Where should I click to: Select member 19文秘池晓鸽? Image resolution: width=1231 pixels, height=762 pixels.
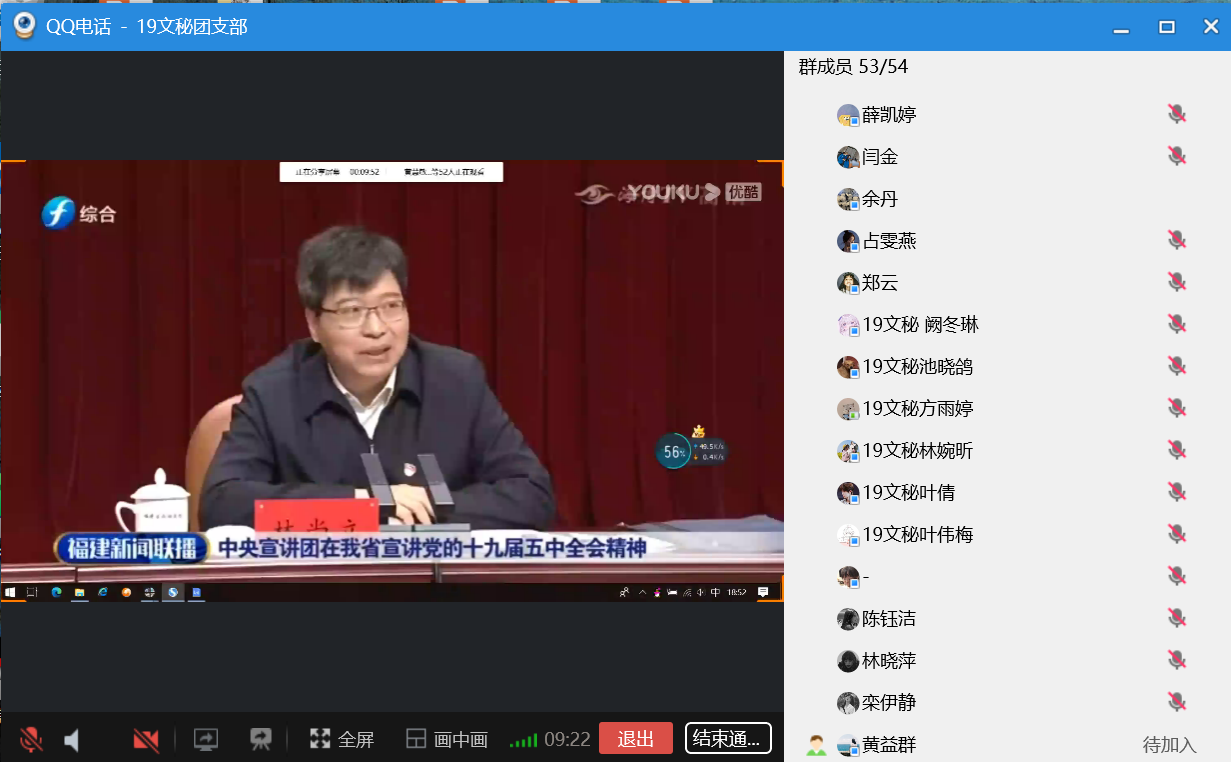tap(917, 367)
